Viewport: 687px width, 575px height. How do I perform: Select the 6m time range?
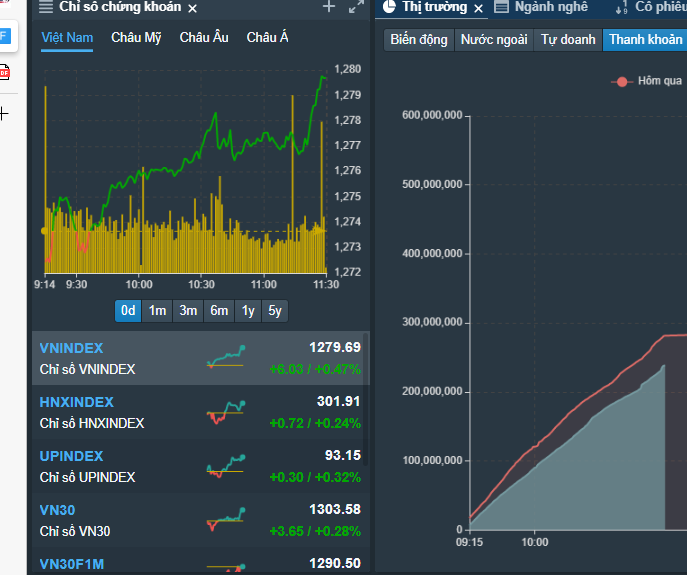click(219, 311)
